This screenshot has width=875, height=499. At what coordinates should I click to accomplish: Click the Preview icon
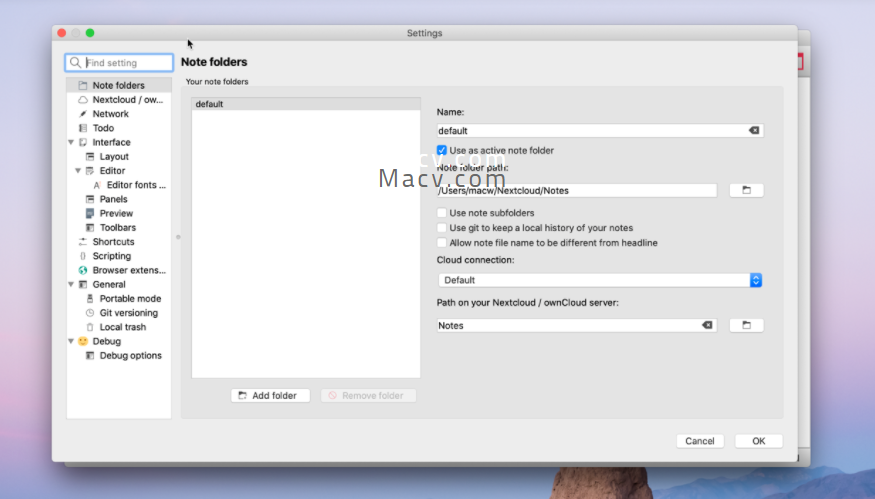coord(90,213)
